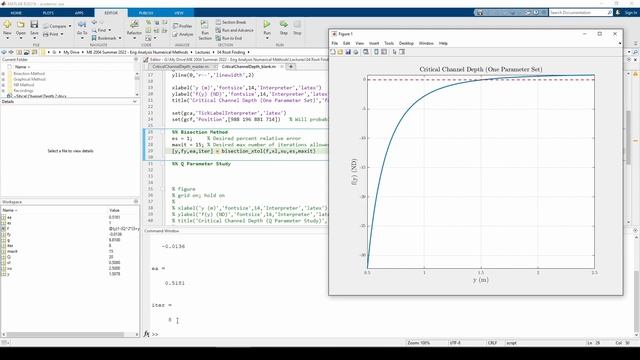Image resolution: width=640 pixels, height=360 pixels.
Task: Click the Save disk icon
Action: [x=34, y=24]
